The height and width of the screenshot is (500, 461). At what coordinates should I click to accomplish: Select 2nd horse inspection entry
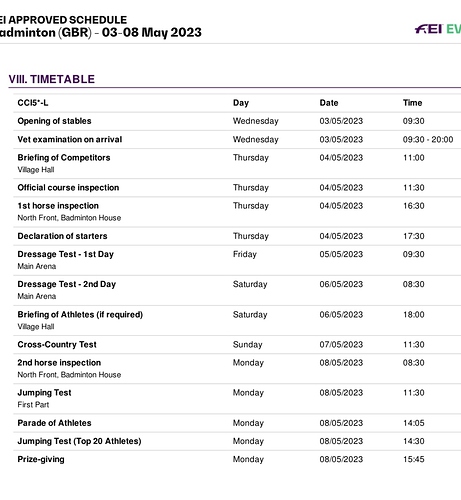coord(59,363)
